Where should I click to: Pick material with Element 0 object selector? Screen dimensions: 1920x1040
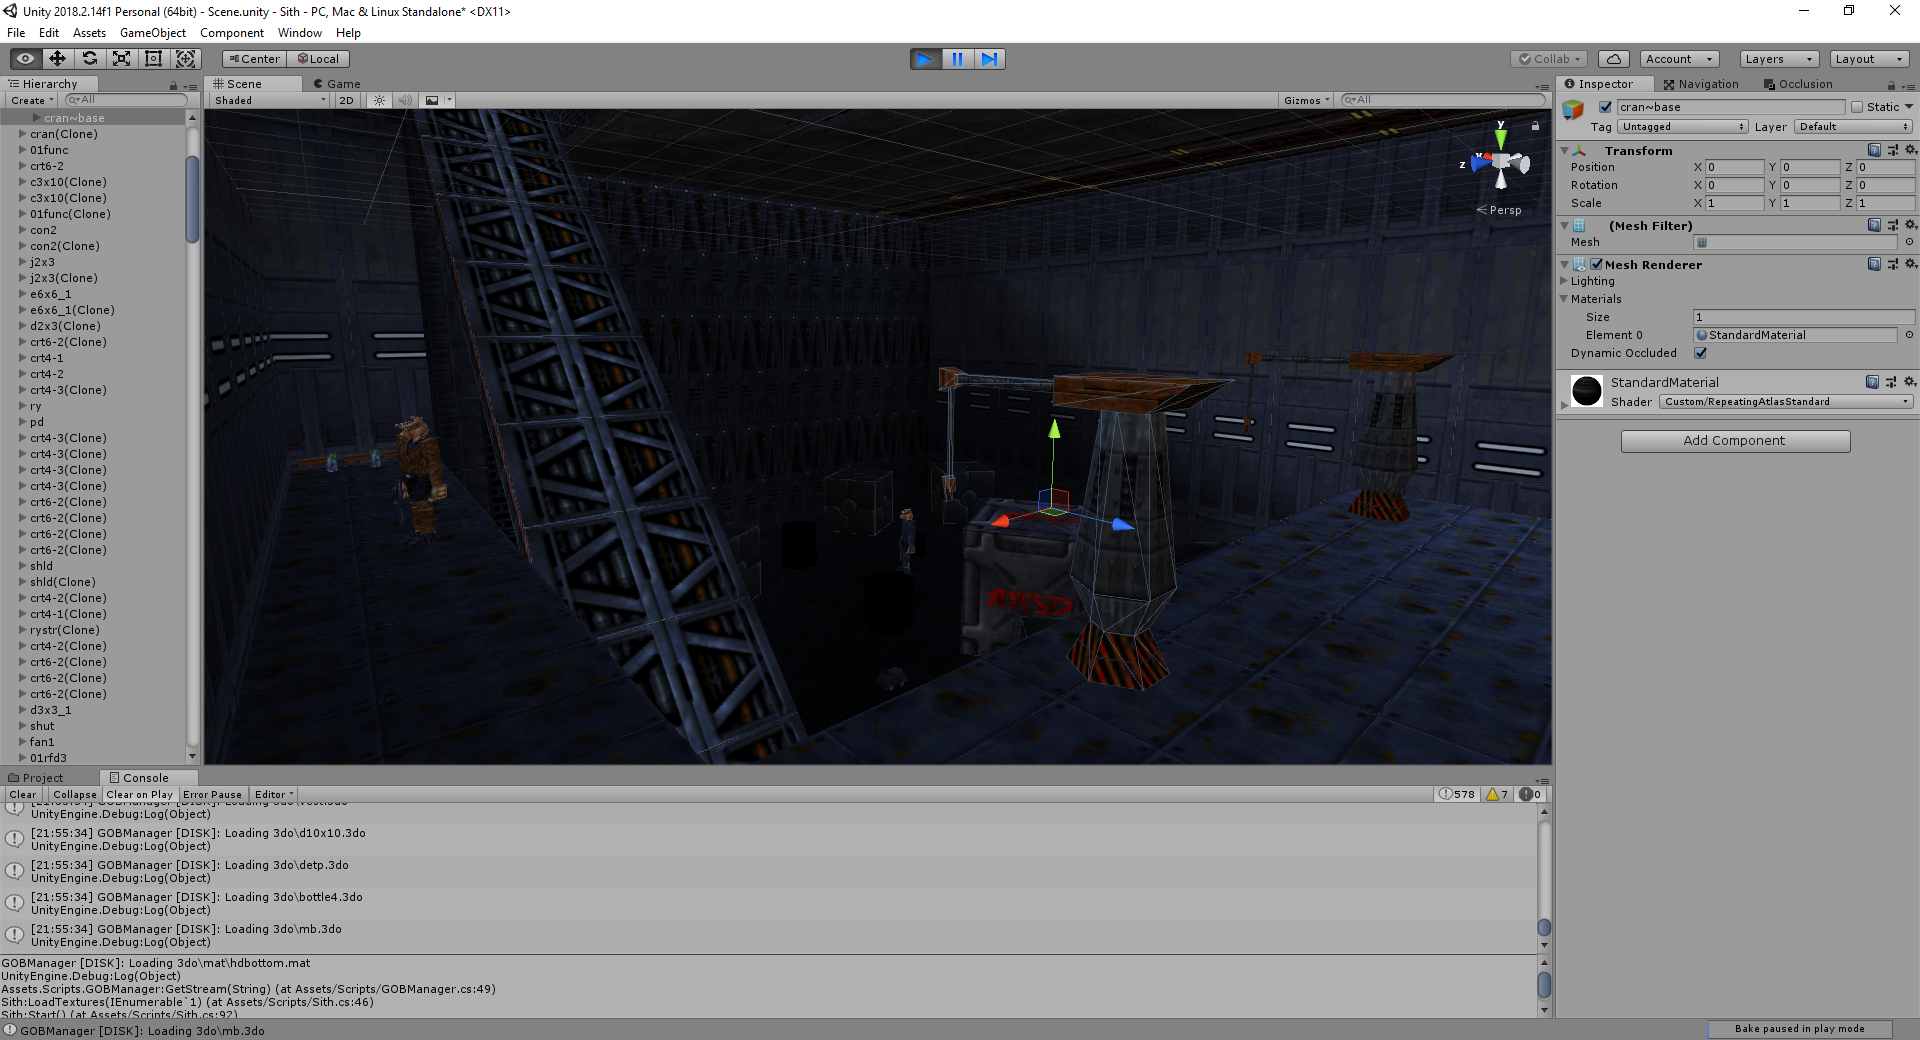click(1909, 335)
